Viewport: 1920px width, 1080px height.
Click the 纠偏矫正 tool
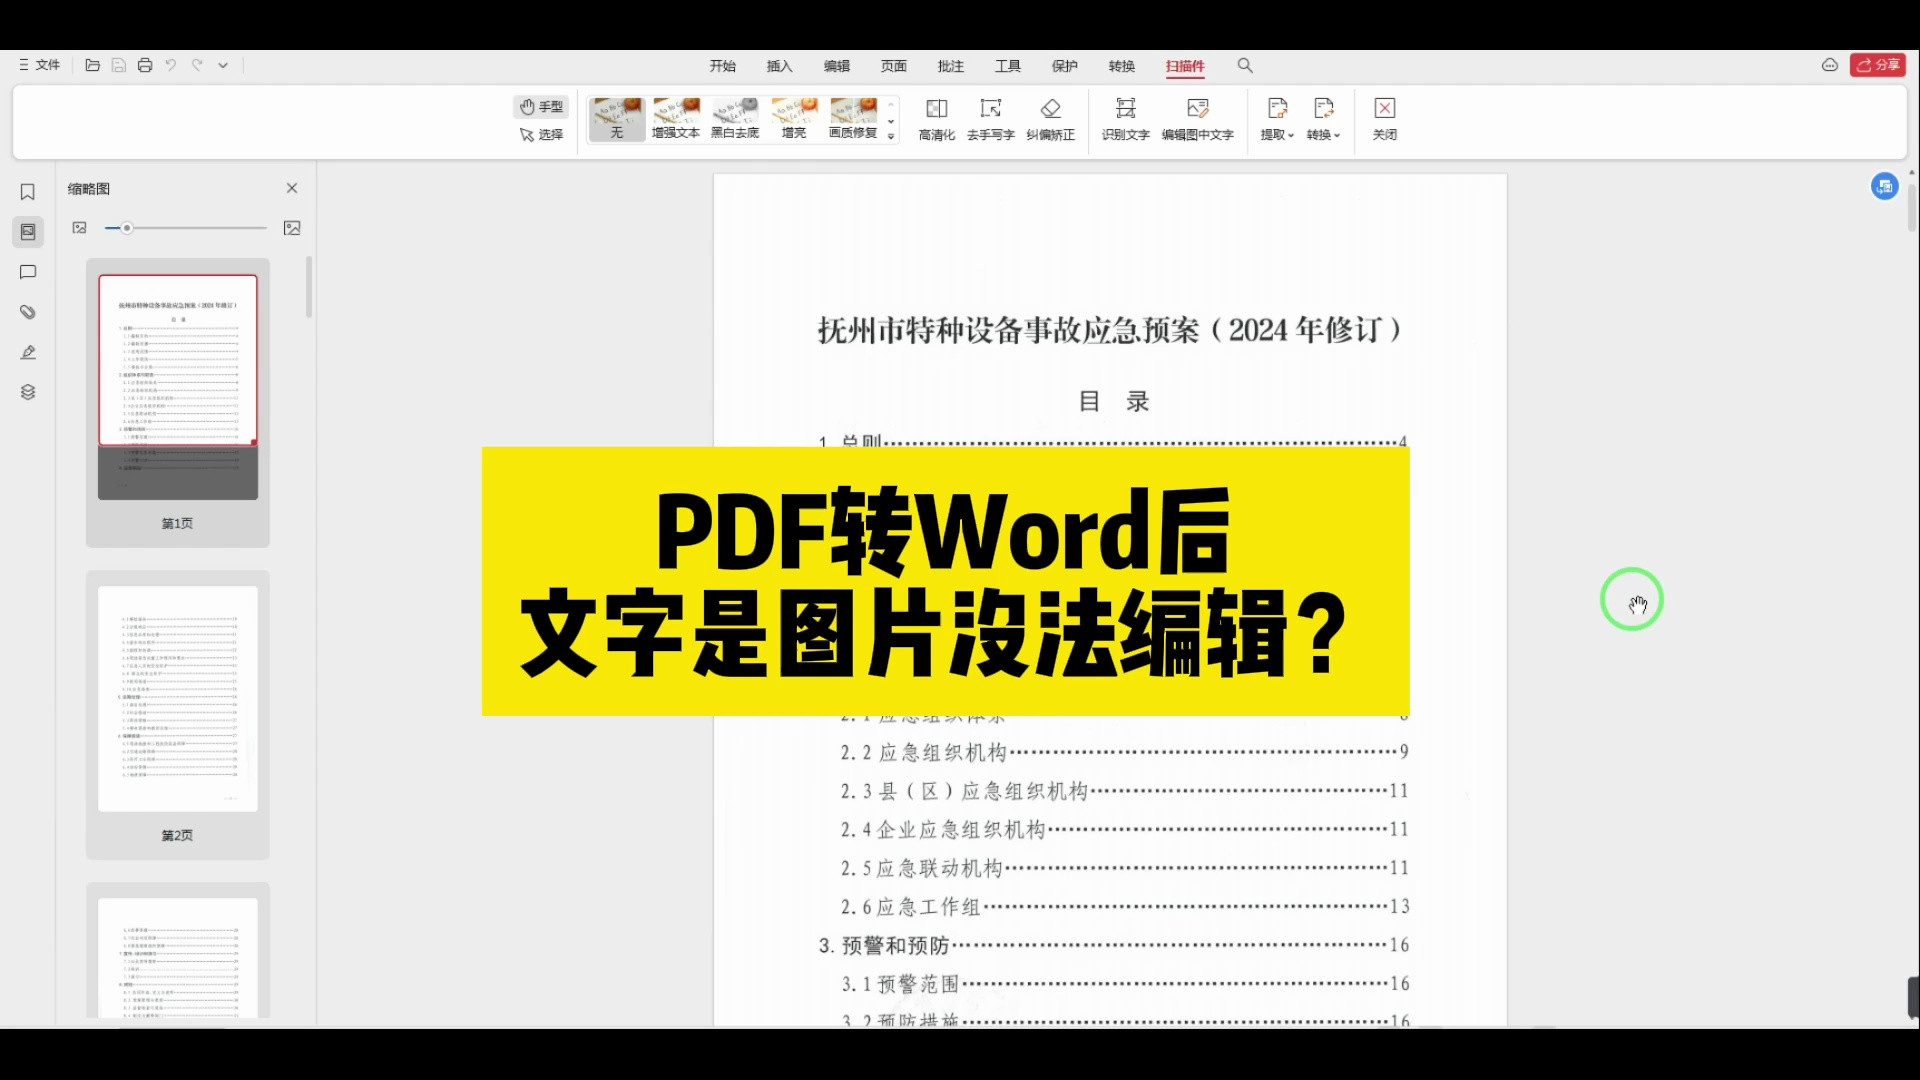click(x=1050, y=119)
